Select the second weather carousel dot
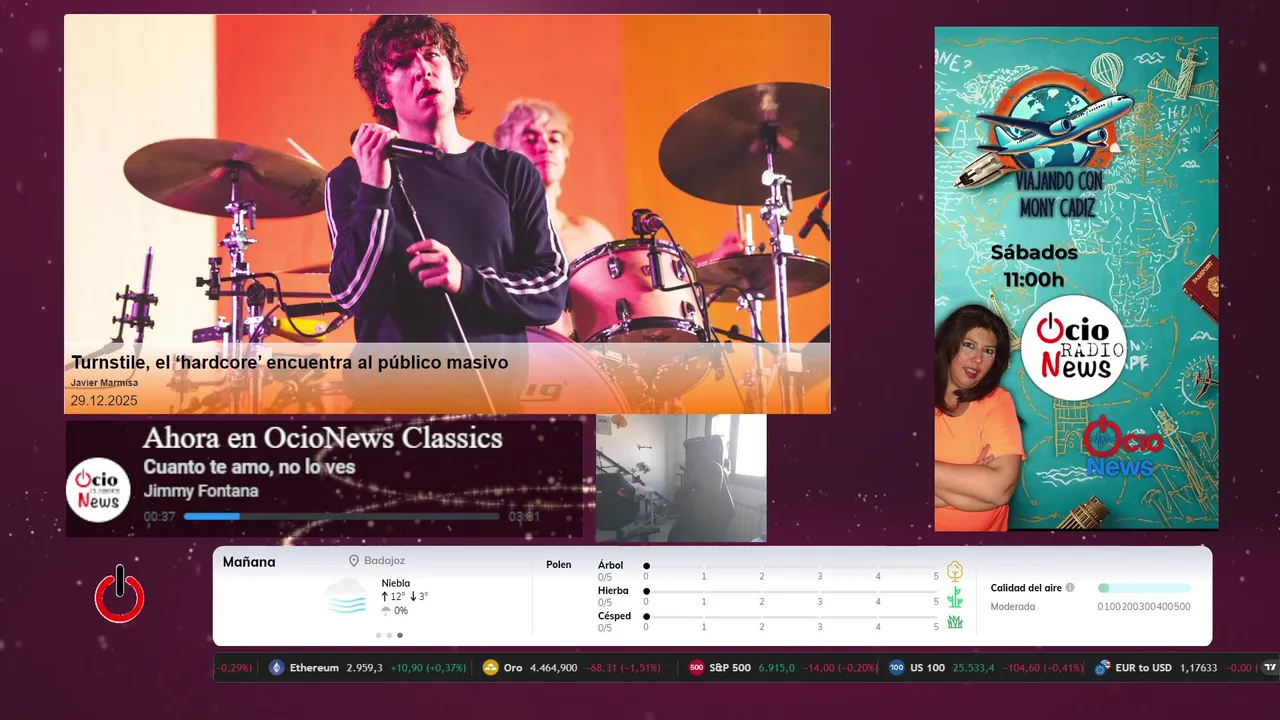This screenshot has height=720, width=1280. click(389, 635)
